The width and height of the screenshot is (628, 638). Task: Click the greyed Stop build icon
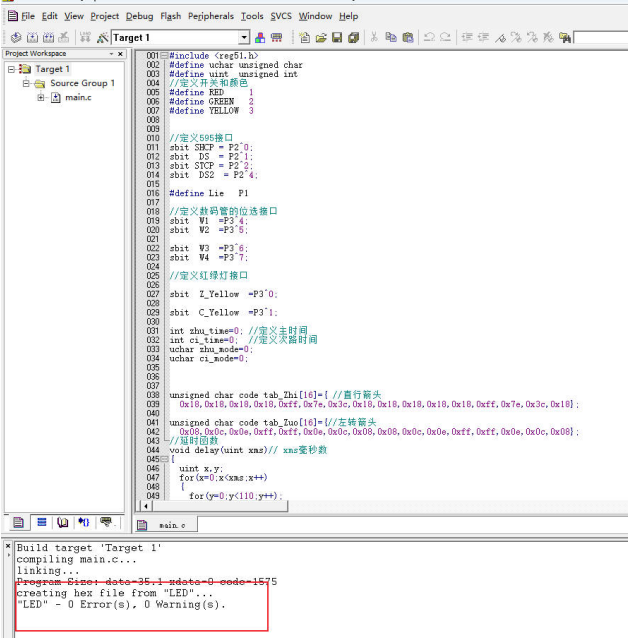pos(64,38)
